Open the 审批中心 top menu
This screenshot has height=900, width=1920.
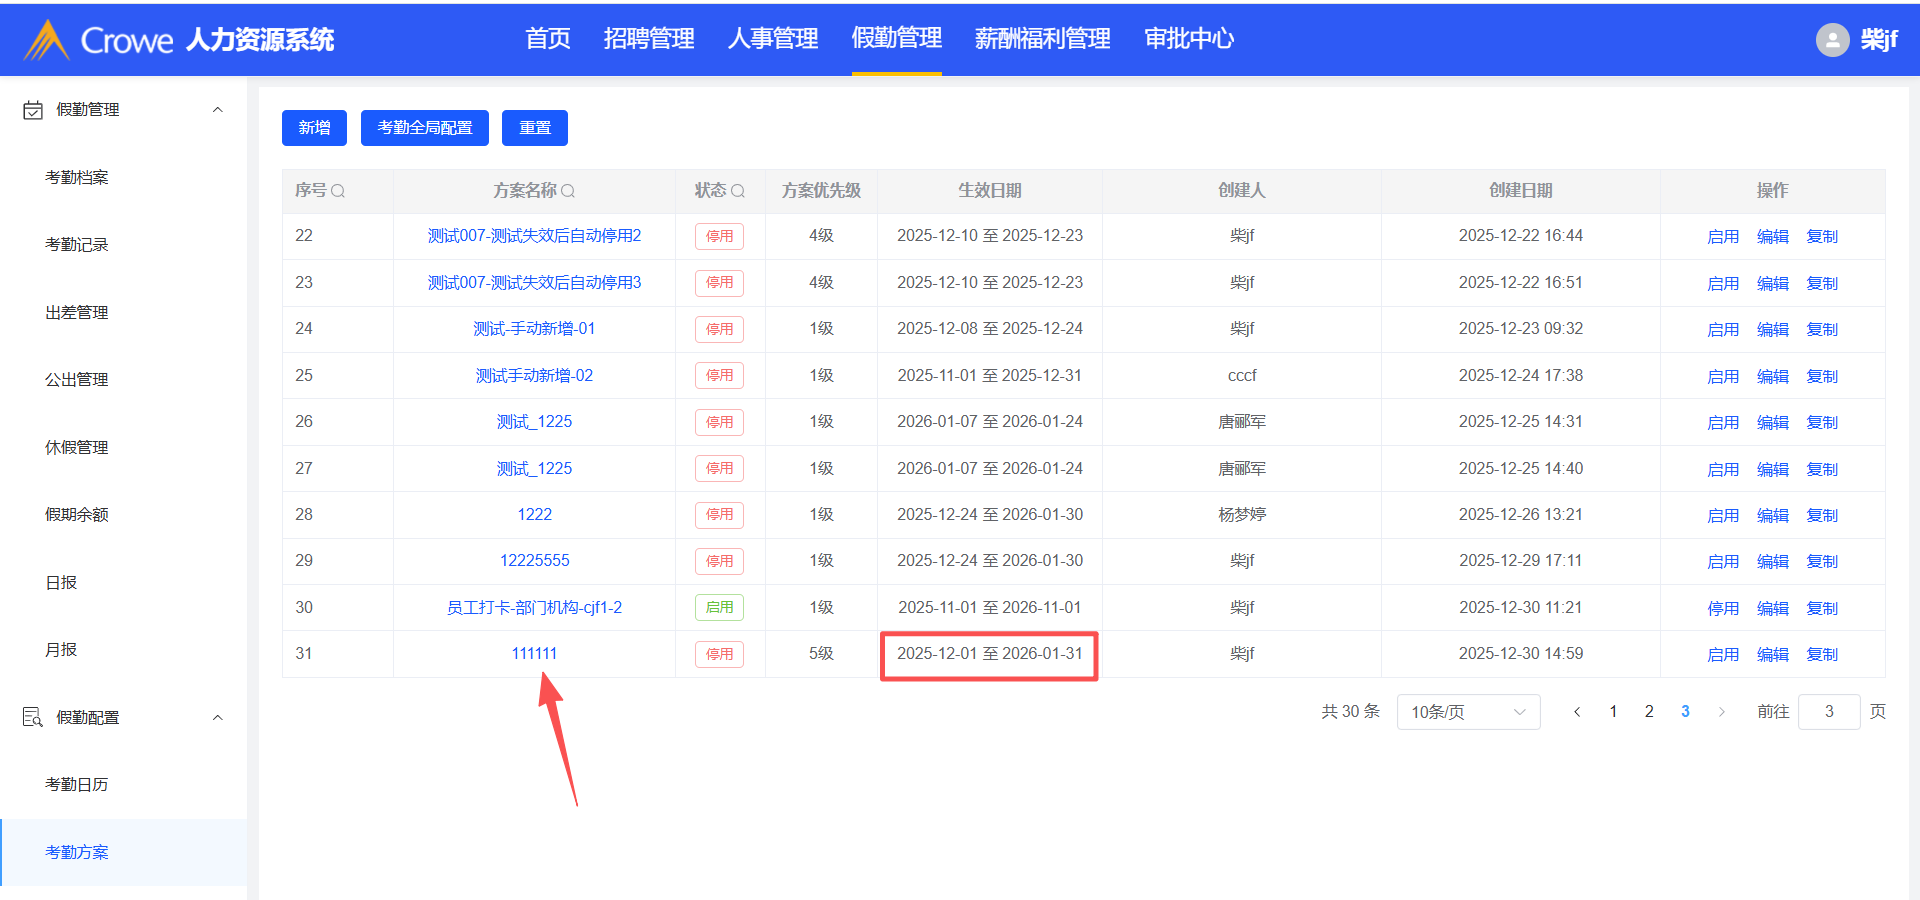click(x=1189, y=39)
